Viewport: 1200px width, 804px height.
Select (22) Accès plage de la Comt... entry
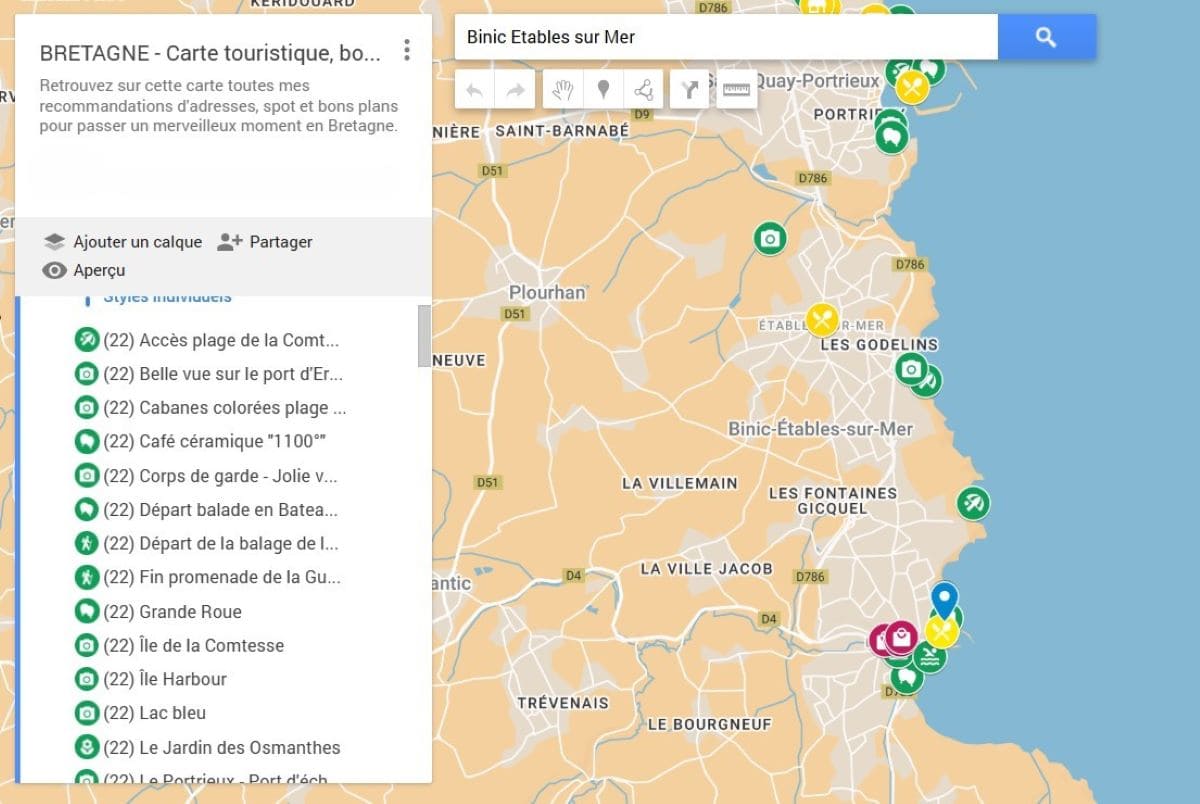pos(208,340)
